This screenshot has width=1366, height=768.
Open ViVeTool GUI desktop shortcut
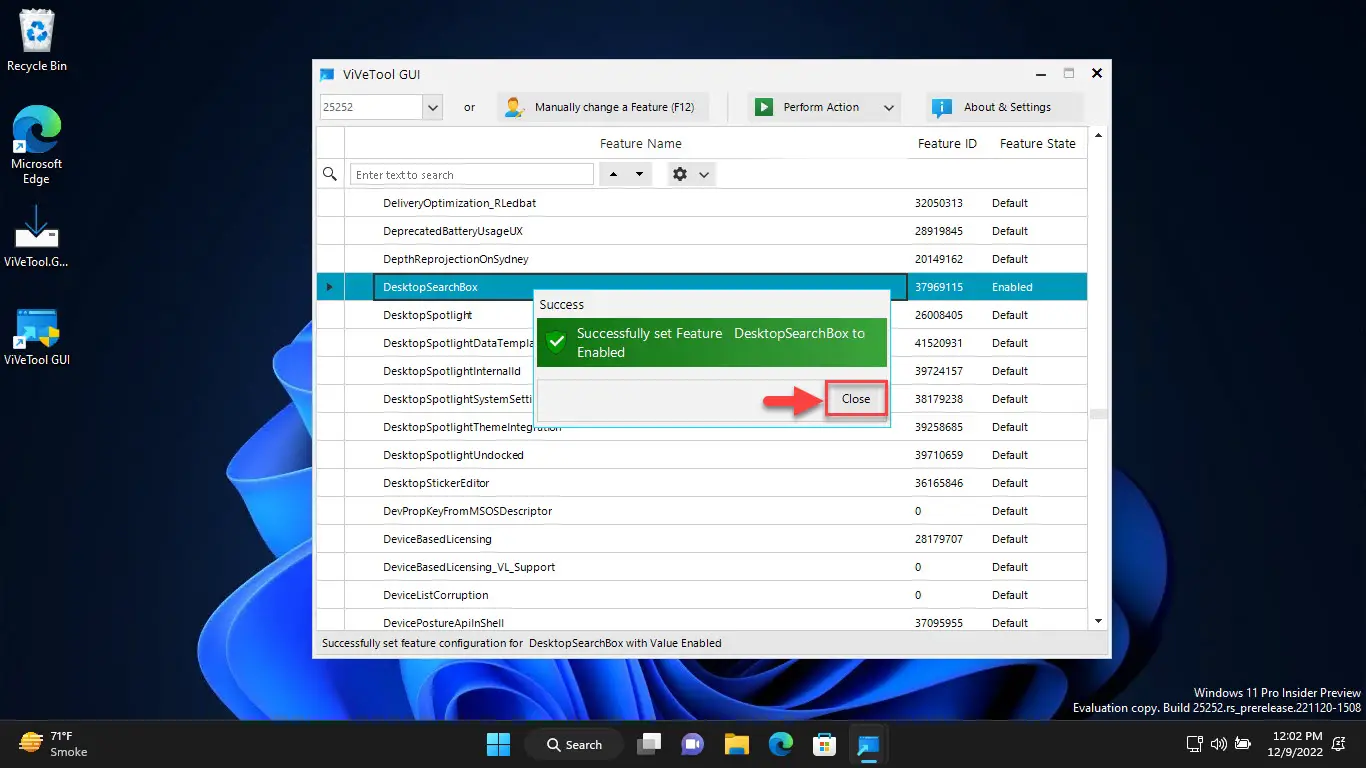coord(37,337)
